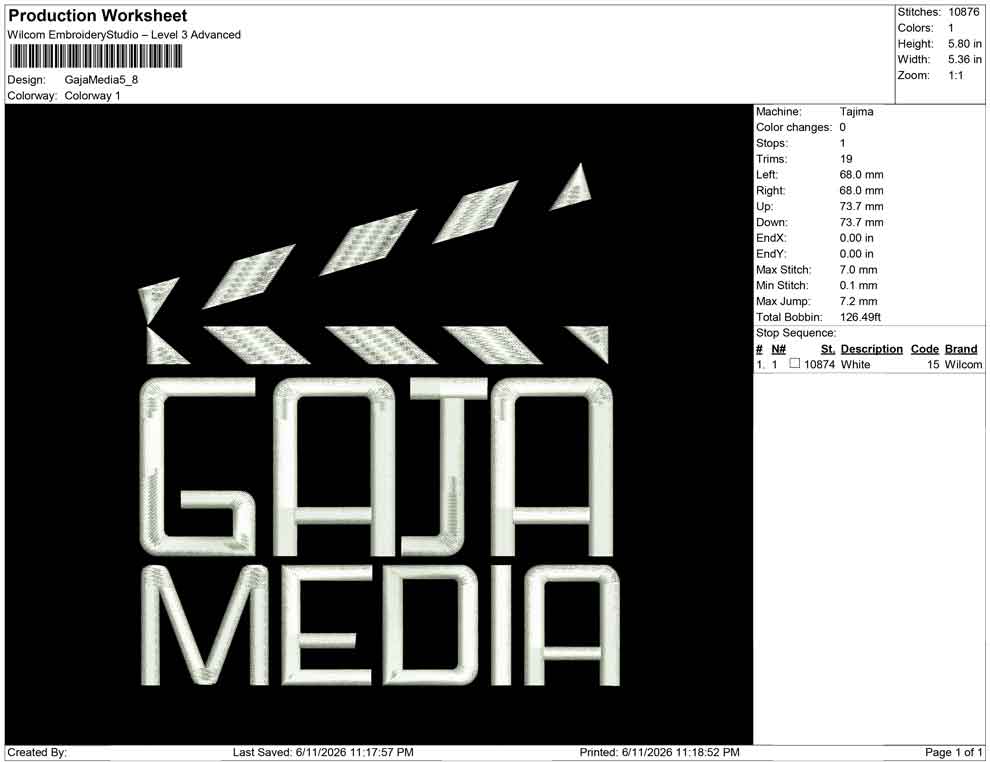The width and height of the screenshot is (990, 762).
Task: Click the GAJA embroidered text in the preview
Action: pyautogui.click(x=376, y=467)
